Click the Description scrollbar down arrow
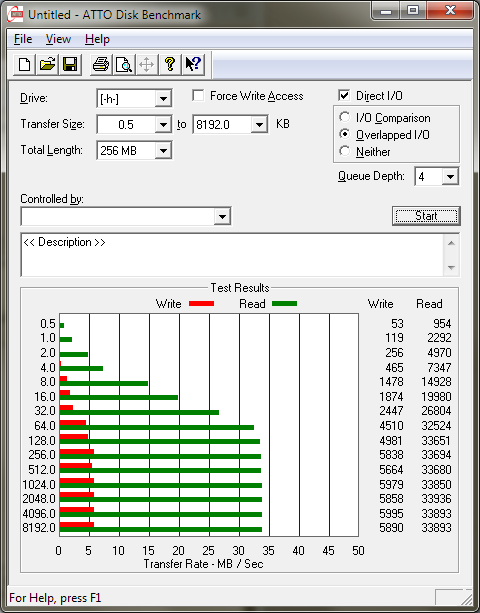Screen dimensions: 480x613 pyautogui.click(x=451, y=268)
